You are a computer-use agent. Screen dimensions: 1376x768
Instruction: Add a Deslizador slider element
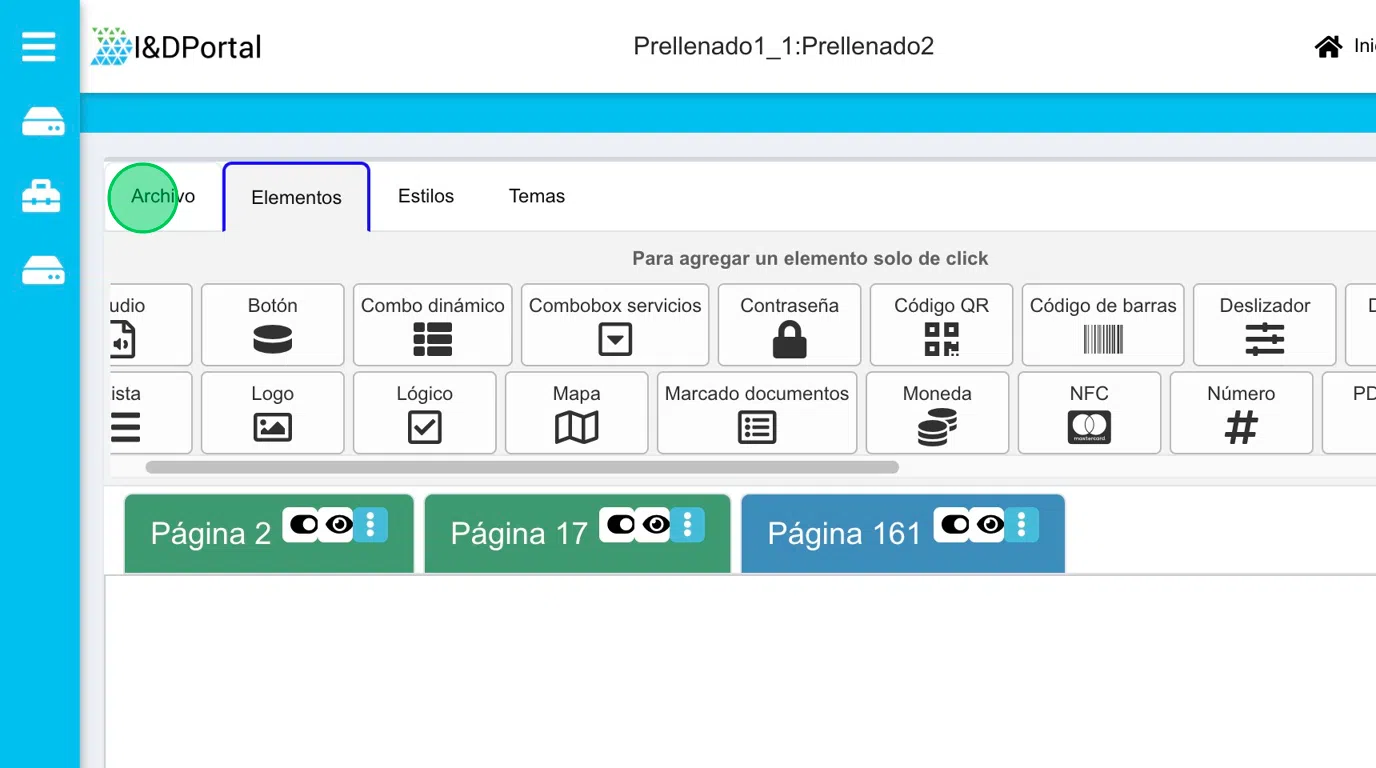[x=1264, y=325]
